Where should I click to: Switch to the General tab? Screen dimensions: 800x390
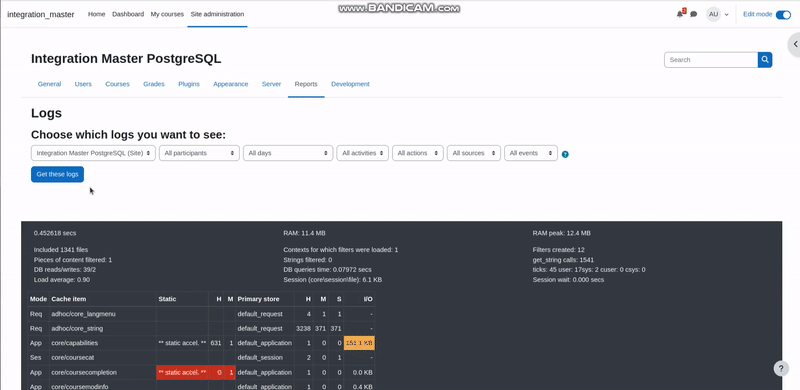click(x=49, y=84)
